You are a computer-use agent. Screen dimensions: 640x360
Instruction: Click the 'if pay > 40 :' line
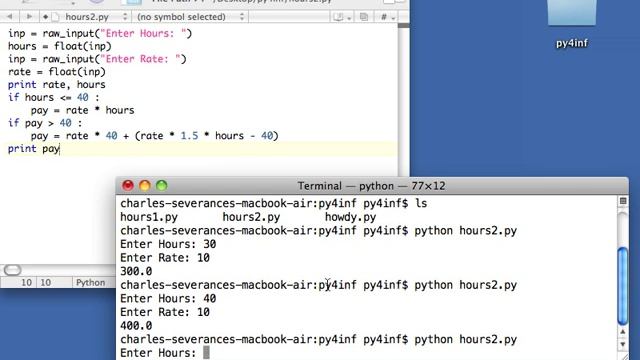click(45, 123)
